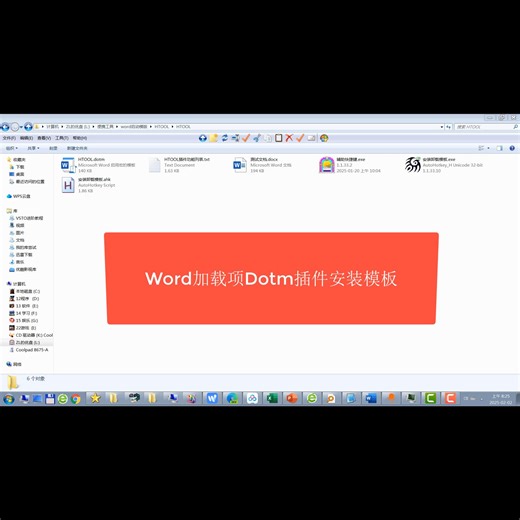Toggle the preview pane button

(x=499, y=148)
